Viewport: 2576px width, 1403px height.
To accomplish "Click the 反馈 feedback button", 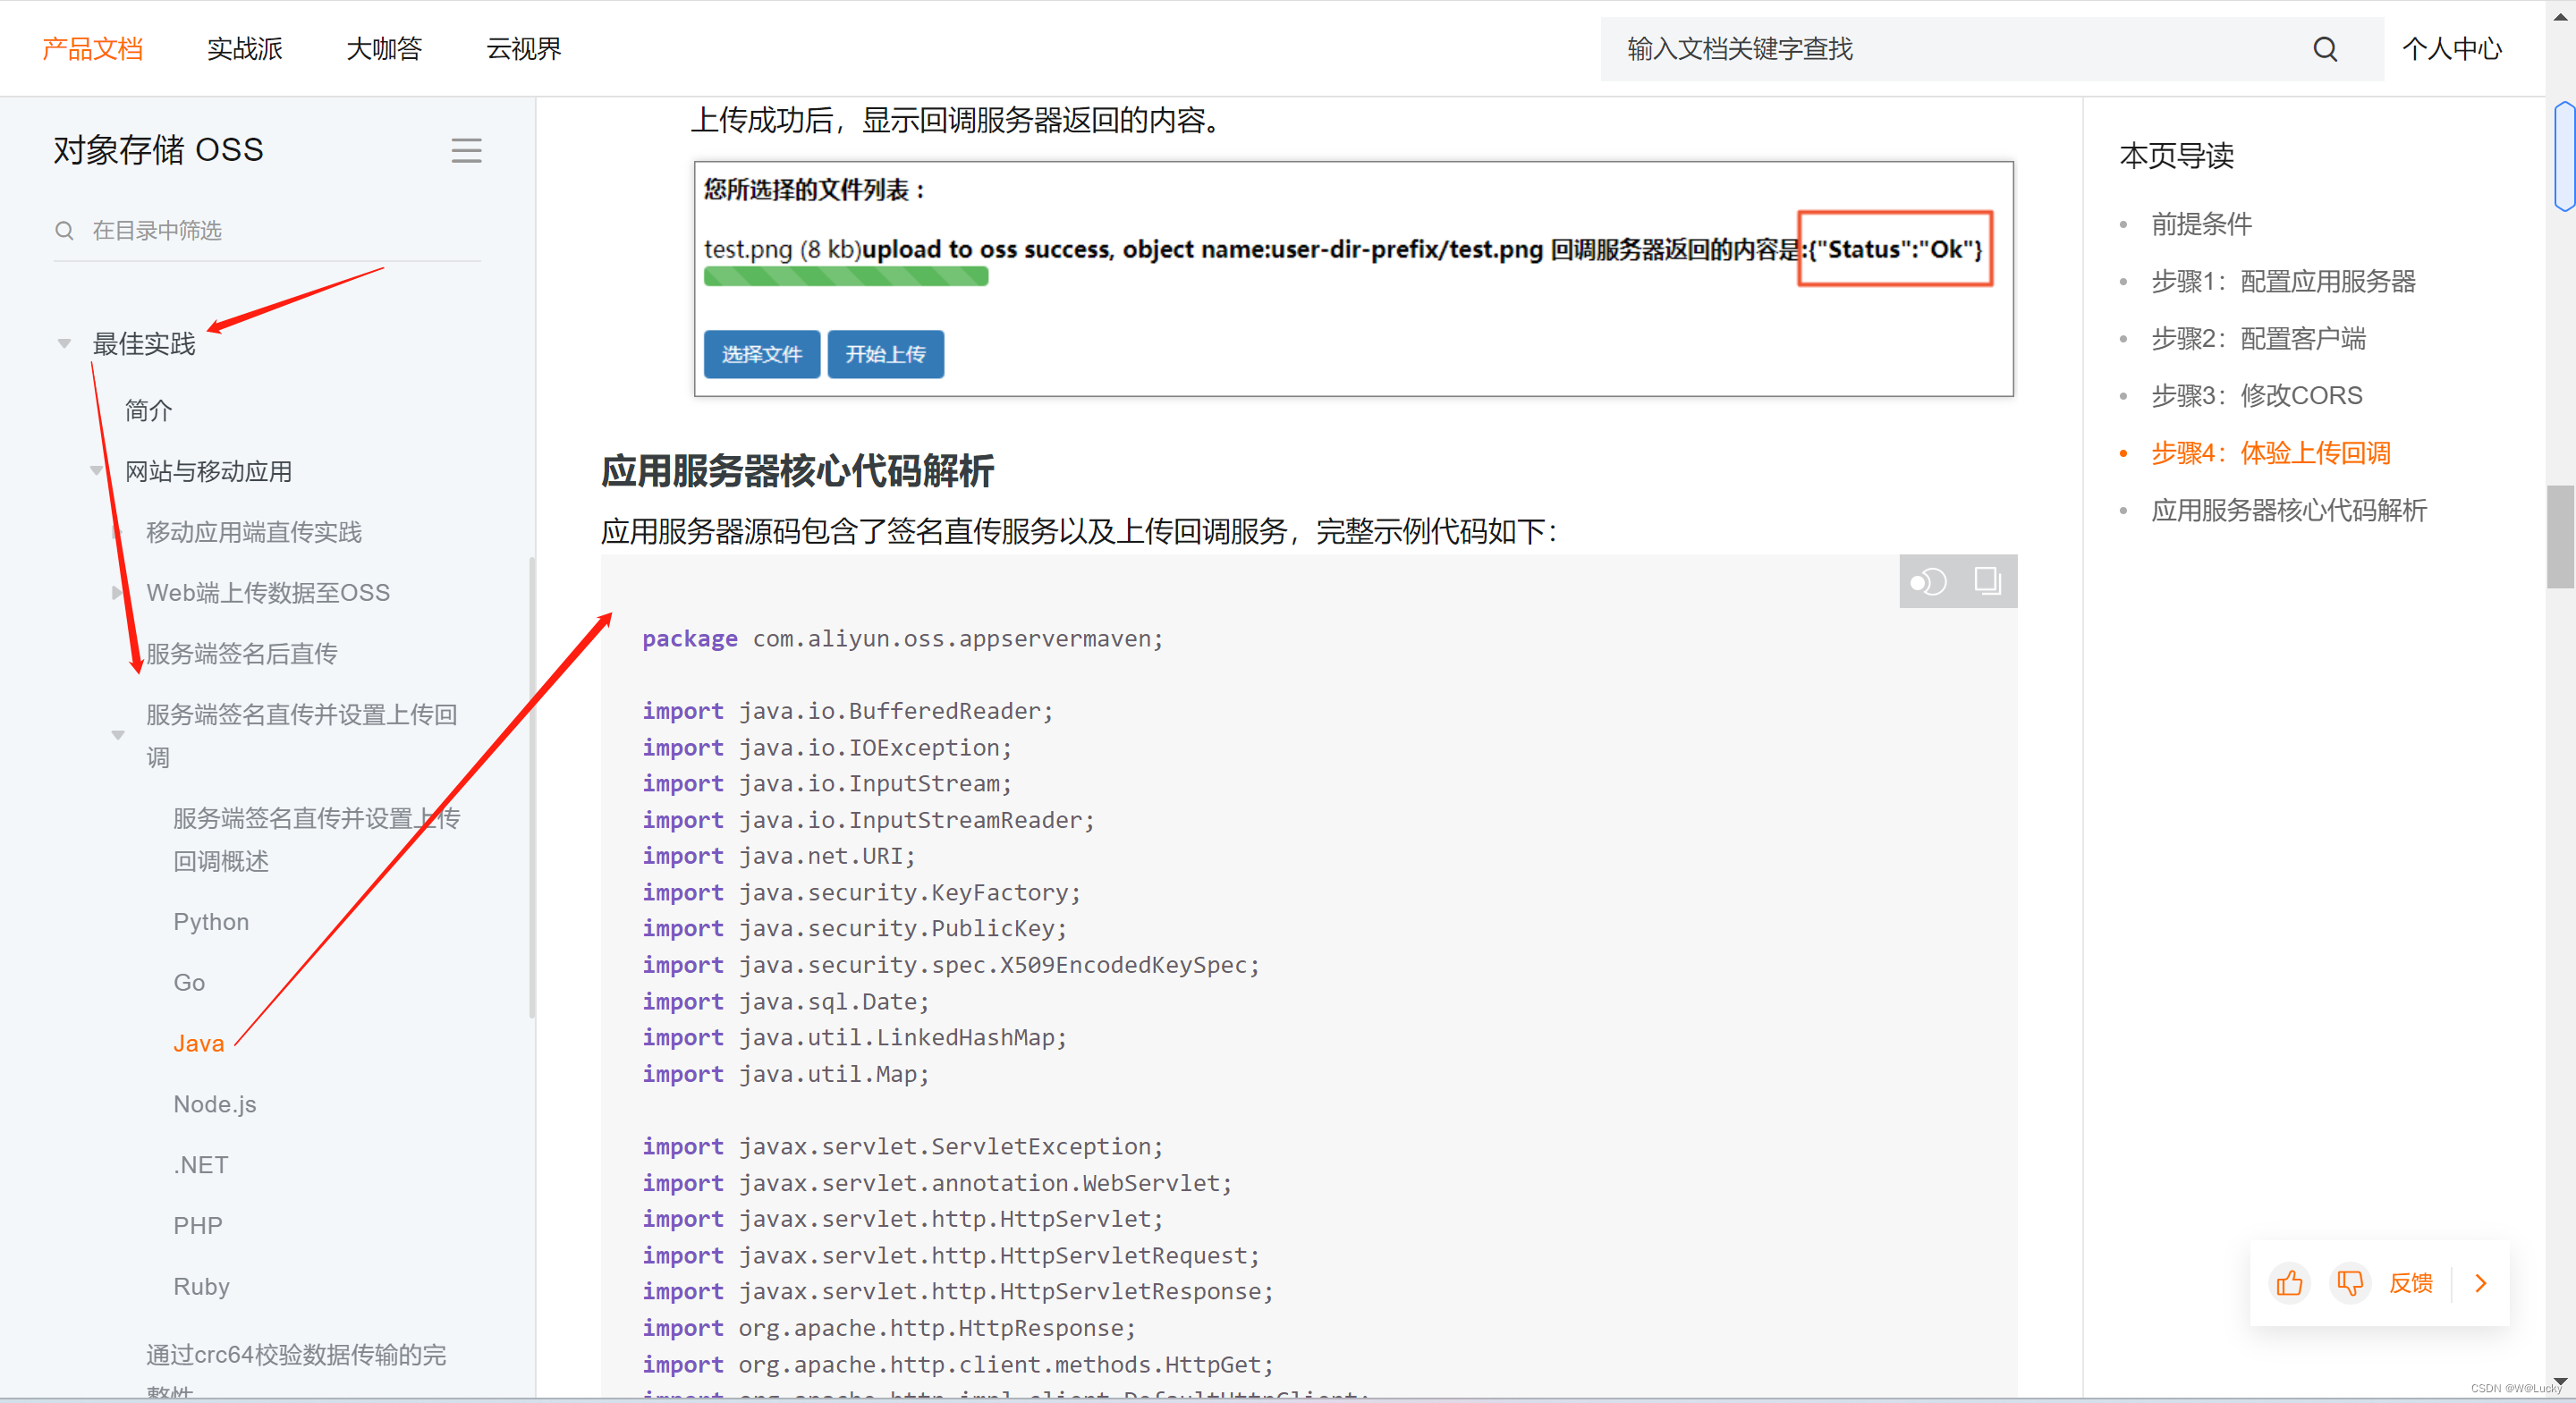I will 2410,1283.
